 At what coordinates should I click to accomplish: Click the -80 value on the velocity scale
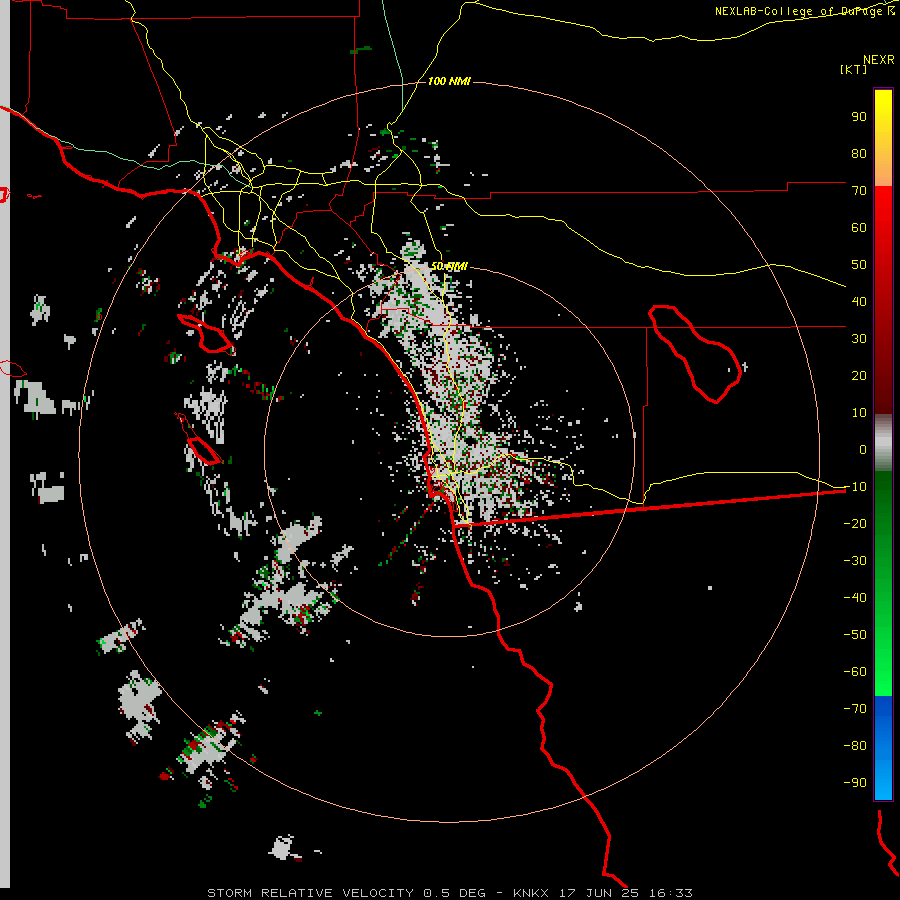tap(855, 746)
